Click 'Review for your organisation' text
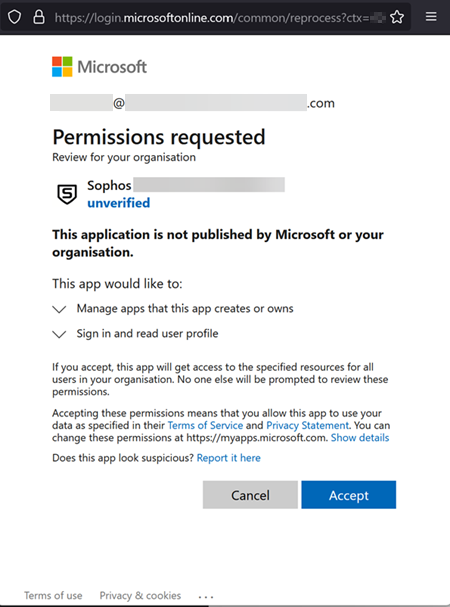The height and width of the screenshot is (607, 450). [x=124, y=157]
